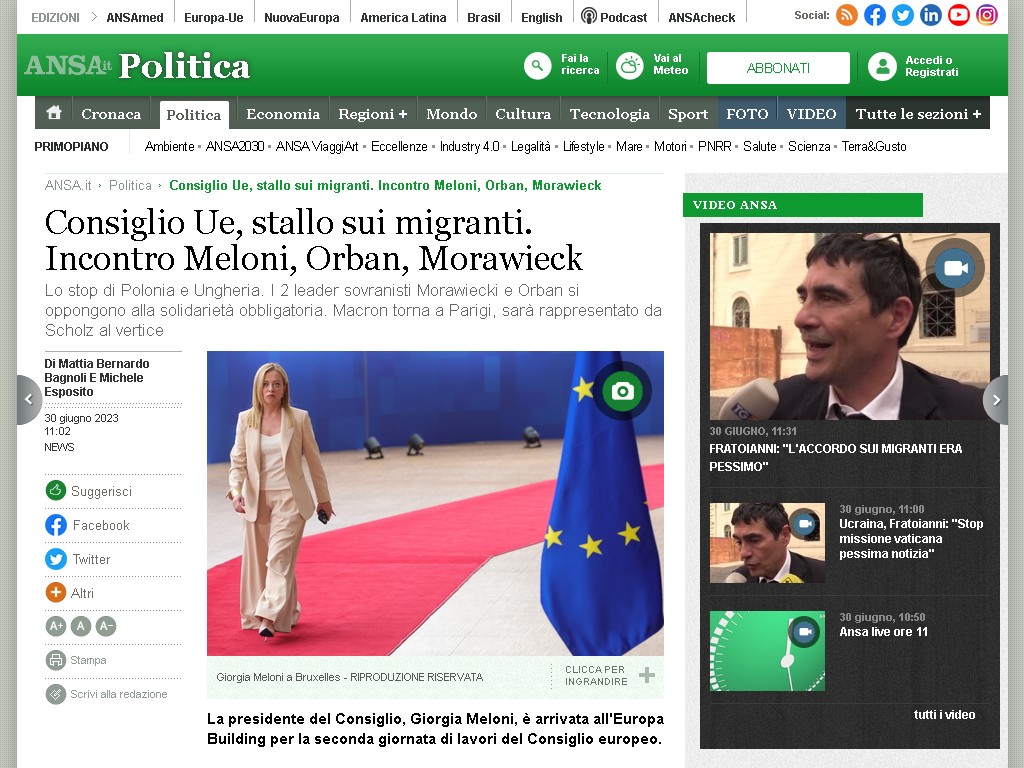1024x768 pixels.
Task: Increase text size with A+ button
Action: click(x=56, y=626)
